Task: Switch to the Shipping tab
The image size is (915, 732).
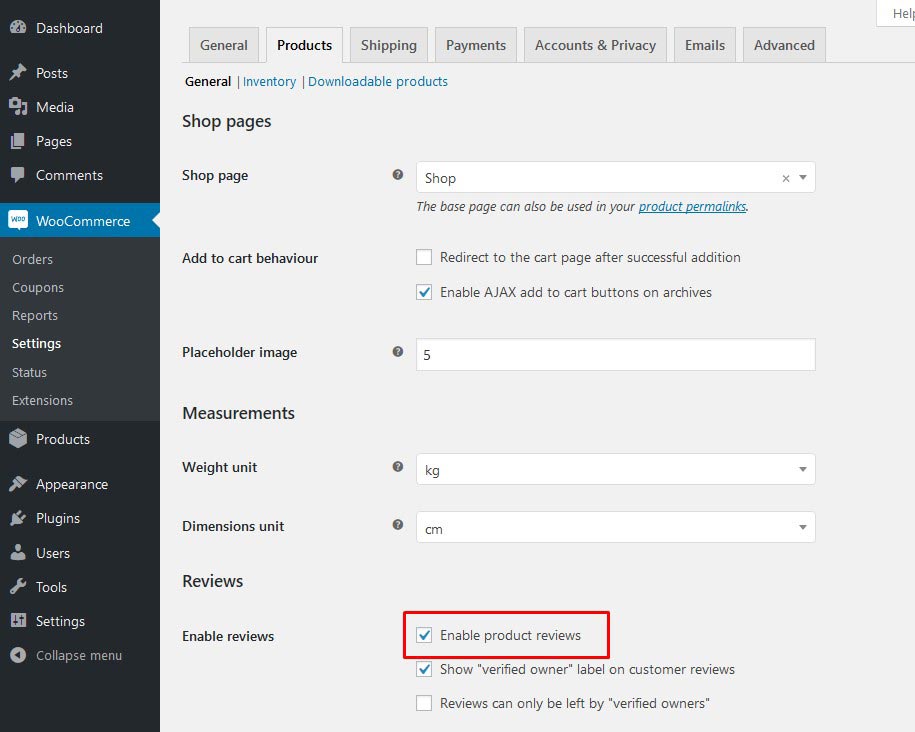Action: [388, 45]
